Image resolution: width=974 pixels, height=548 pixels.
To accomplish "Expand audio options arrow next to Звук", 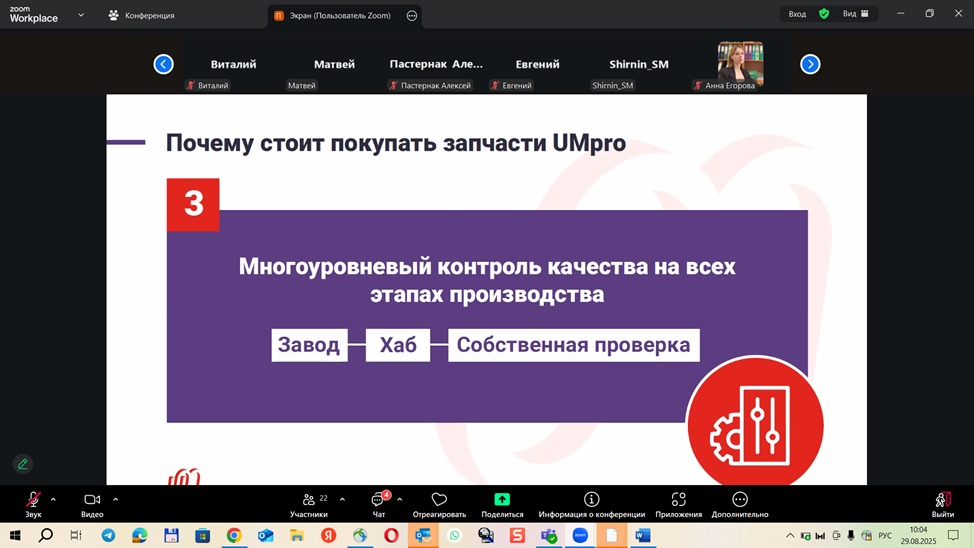I will coord(53,499).
